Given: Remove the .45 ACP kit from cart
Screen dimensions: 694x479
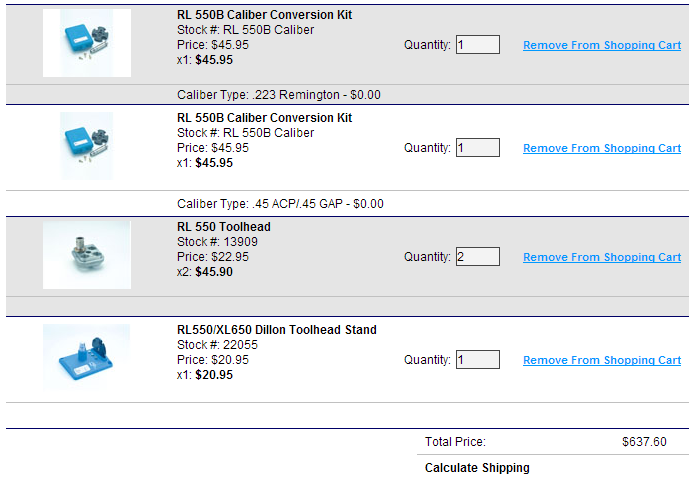Looking at the screenshot, I should click(602, 148).
